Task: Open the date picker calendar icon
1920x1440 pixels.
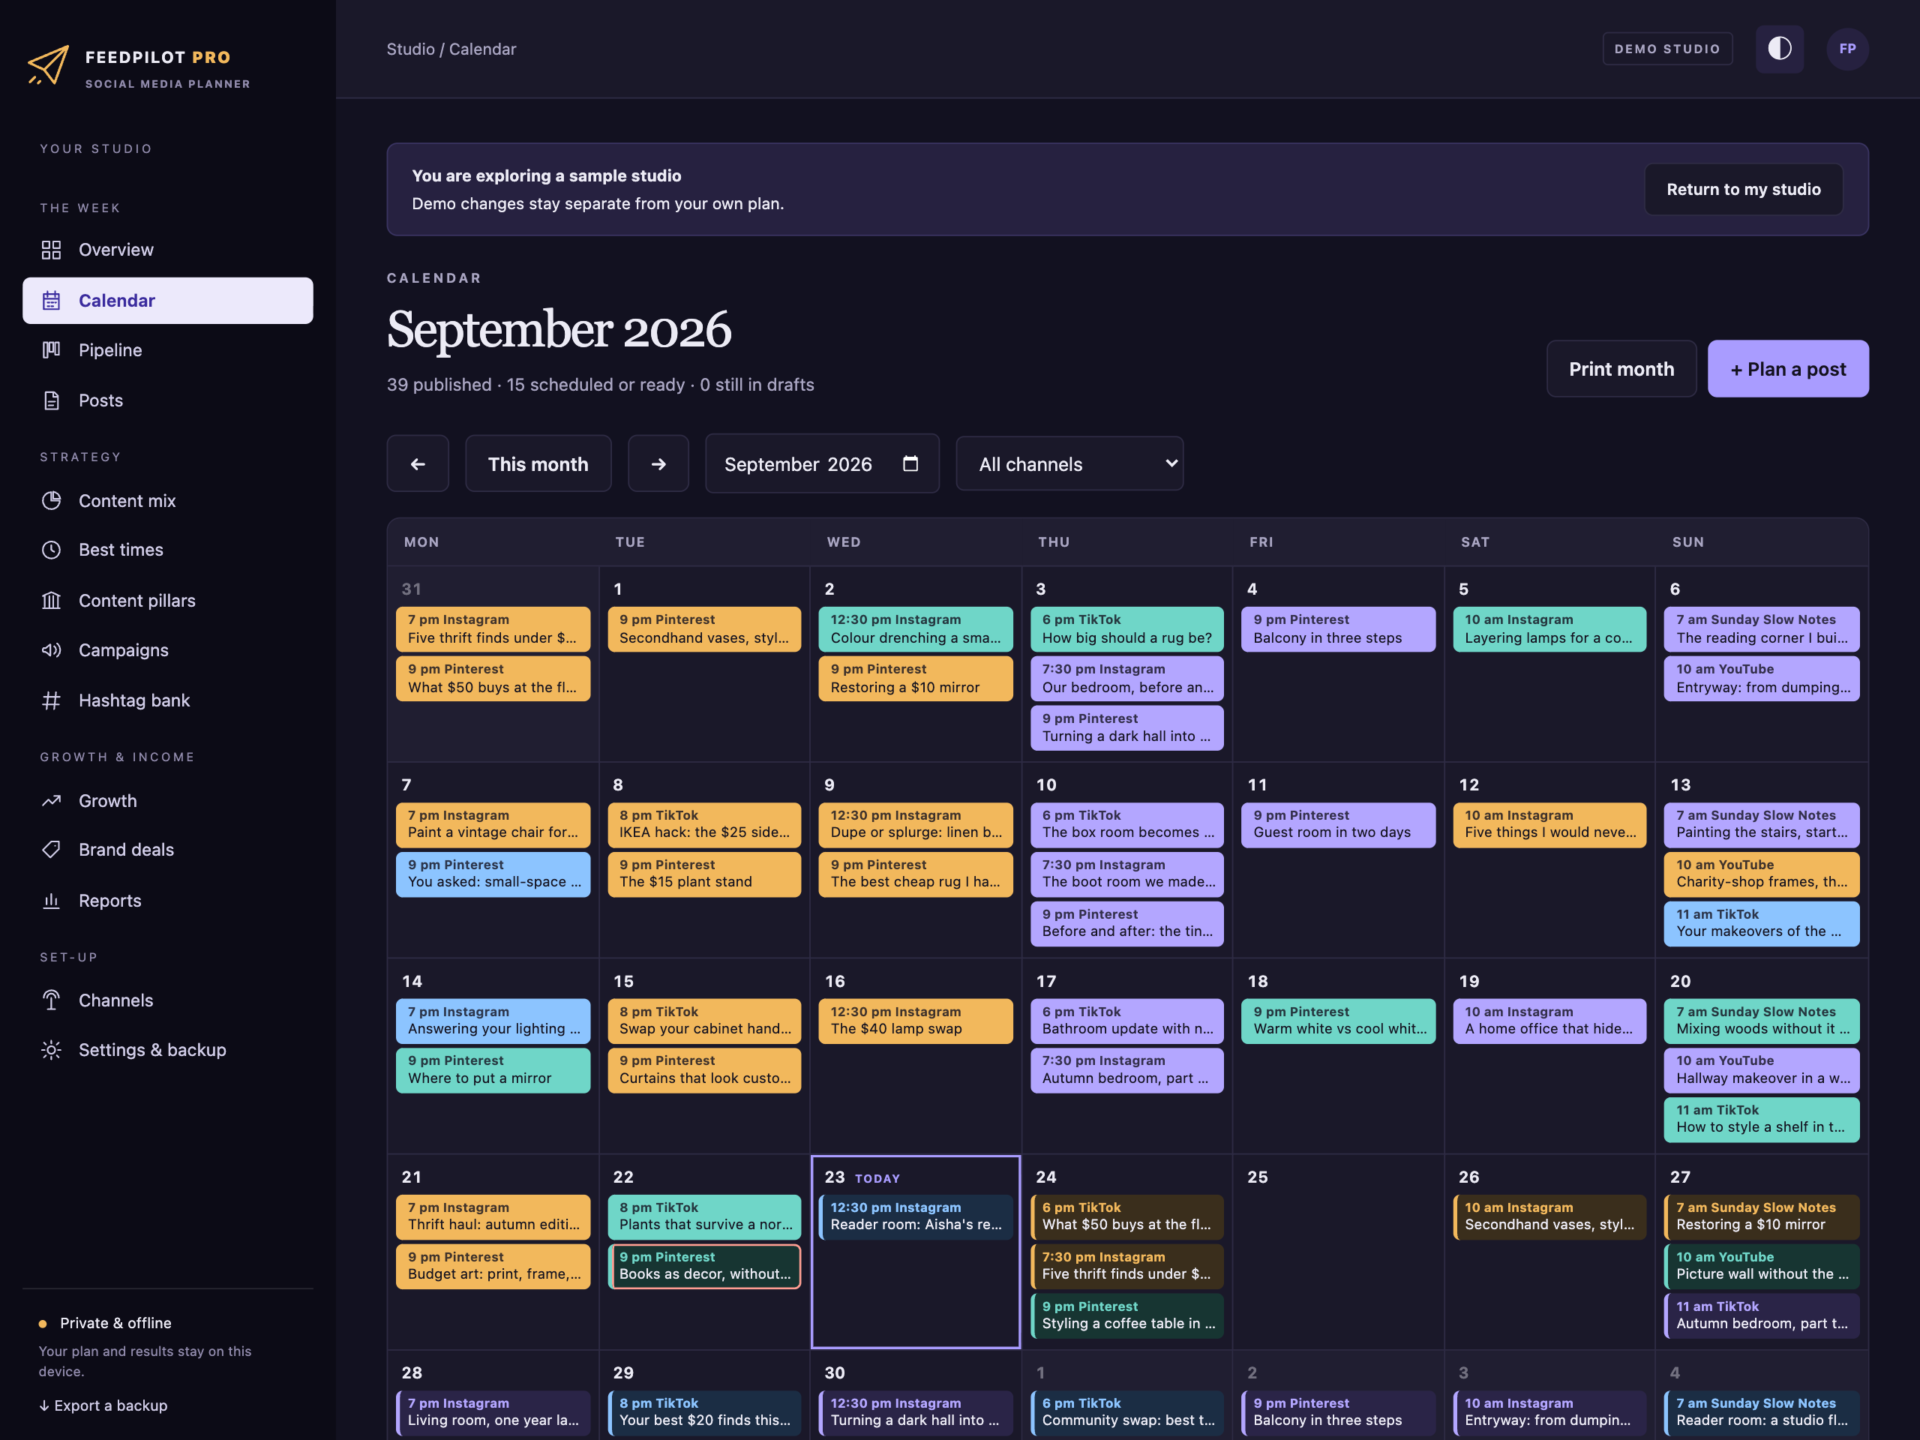Action: (910, 463)
